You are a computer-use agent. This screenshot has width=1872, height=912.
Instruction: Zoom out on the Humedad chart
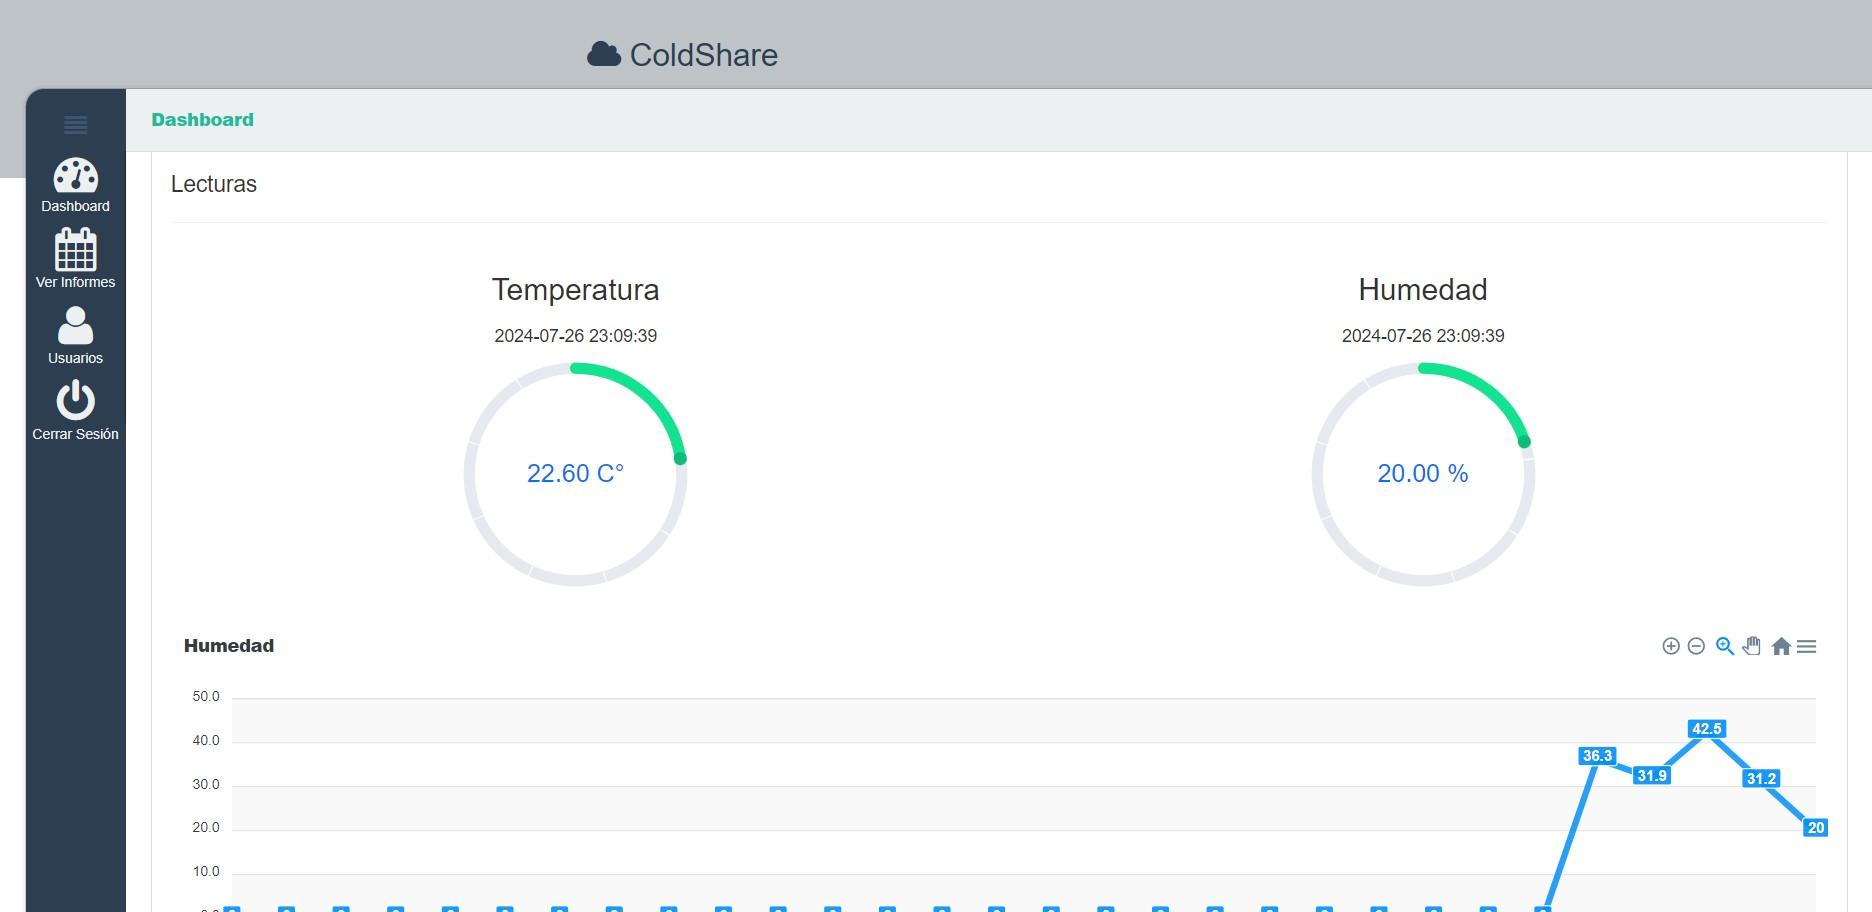[x=1696, y=646]
